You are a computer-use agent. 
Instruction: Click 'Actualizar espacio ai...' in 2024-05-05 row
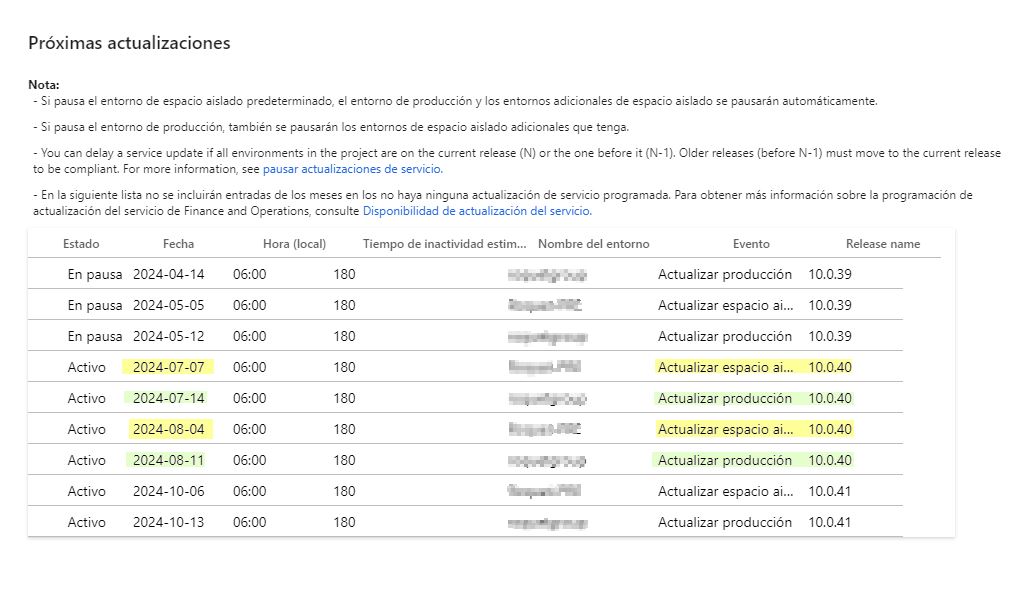coord(726,305)
